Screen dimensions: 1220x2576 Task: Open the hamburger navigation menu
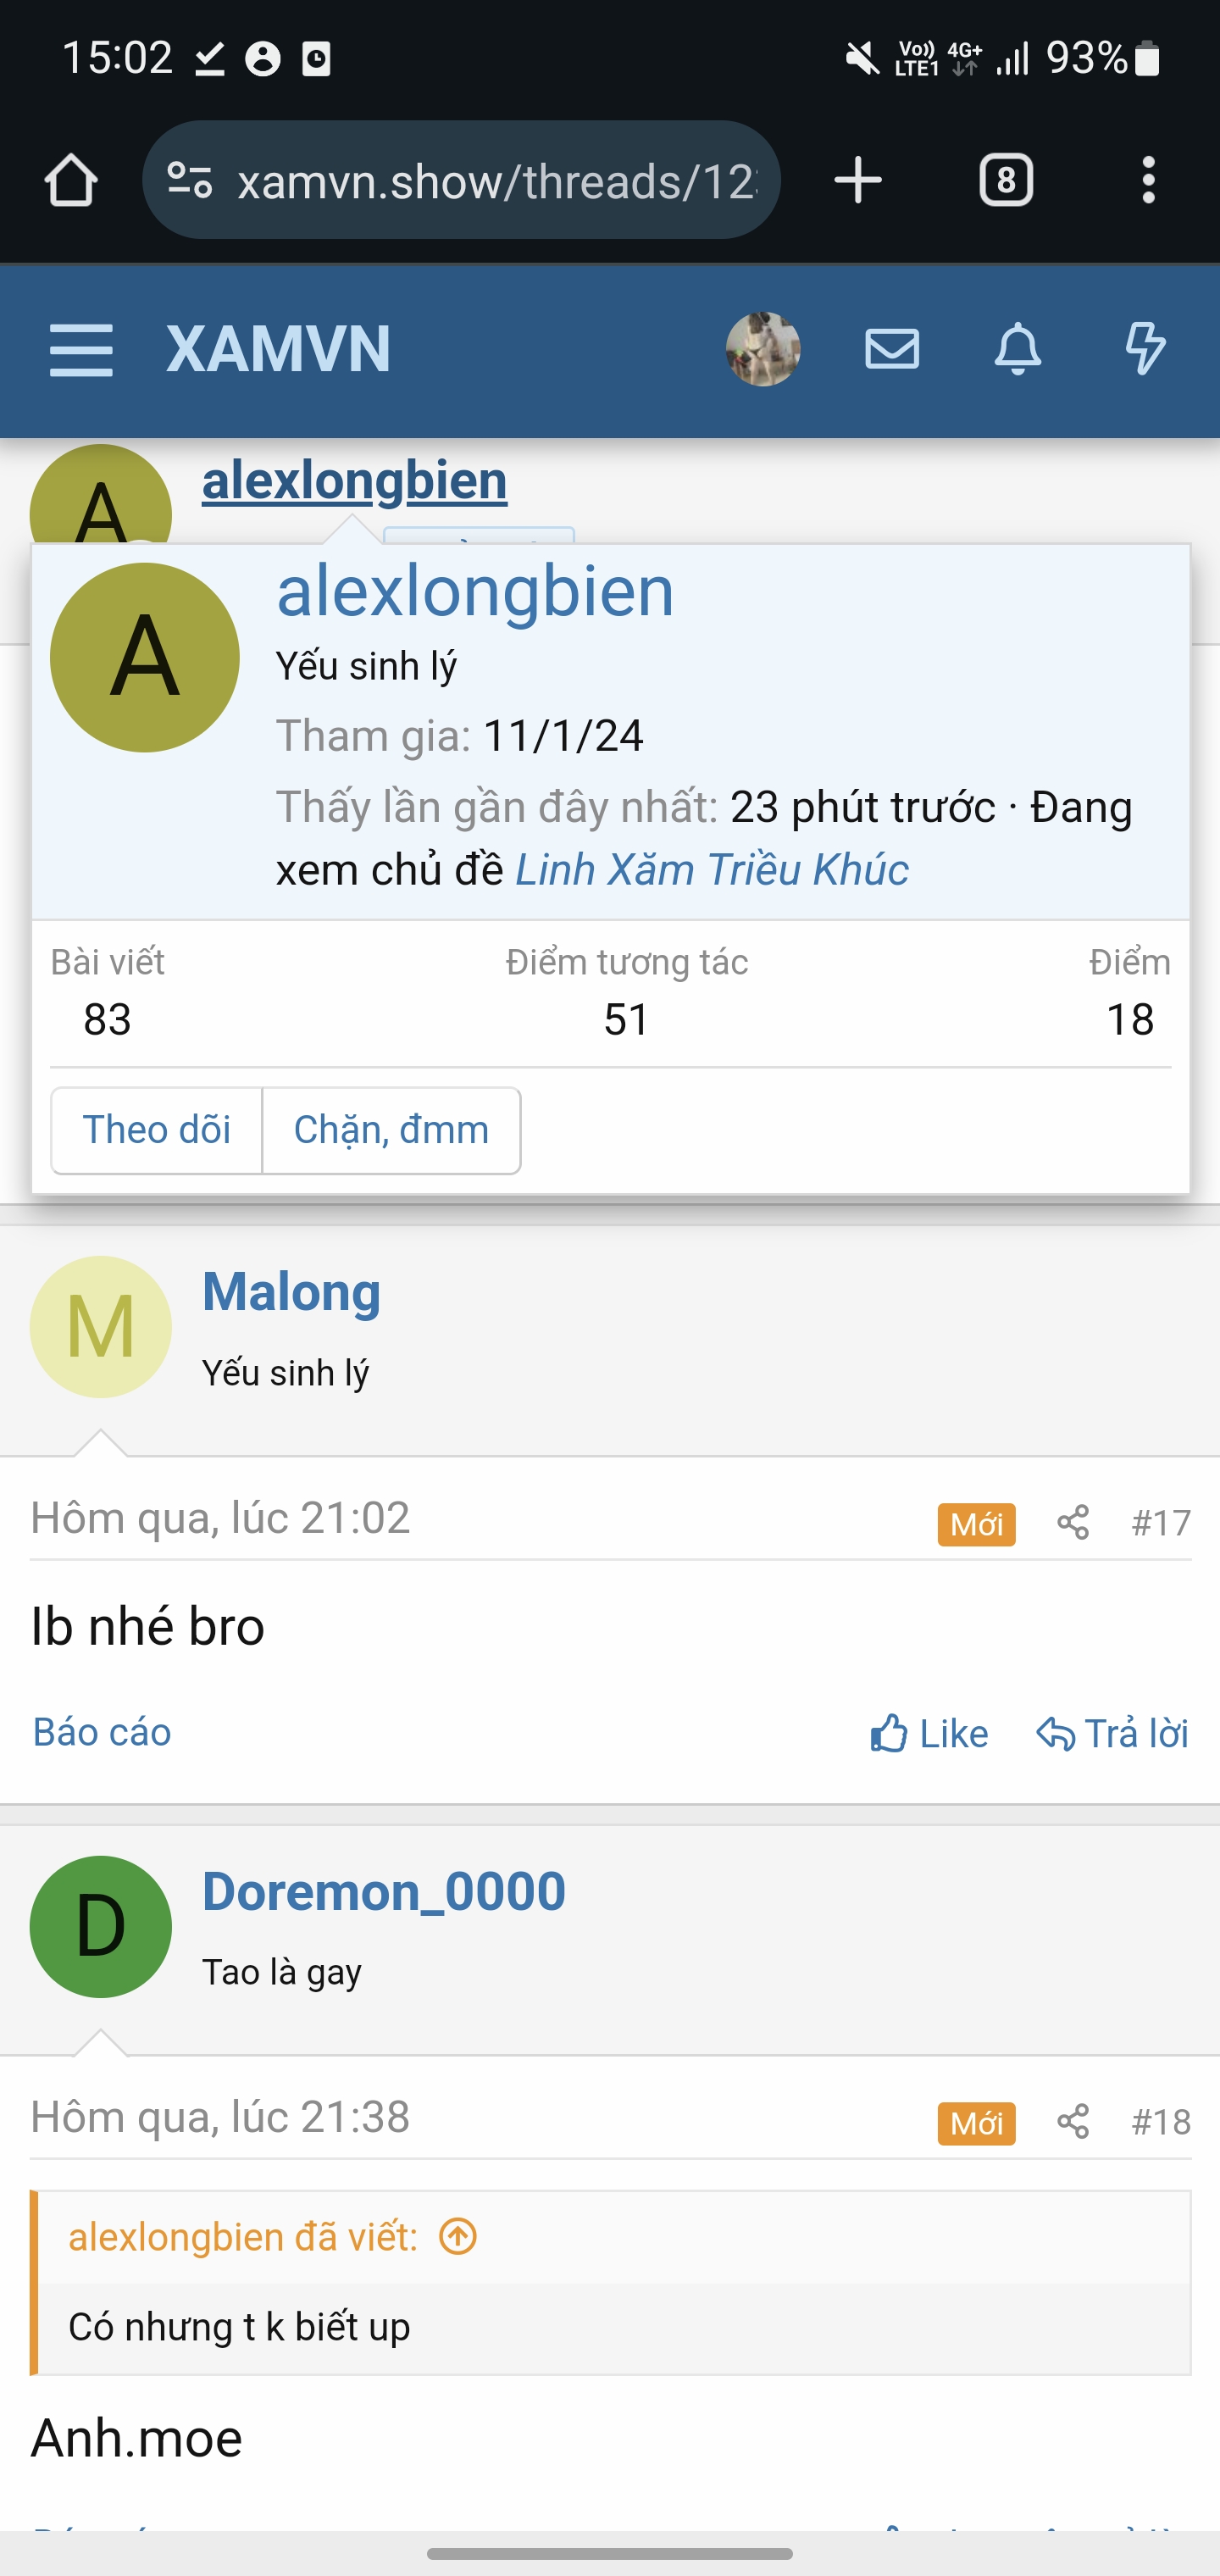tap(81, 349)
